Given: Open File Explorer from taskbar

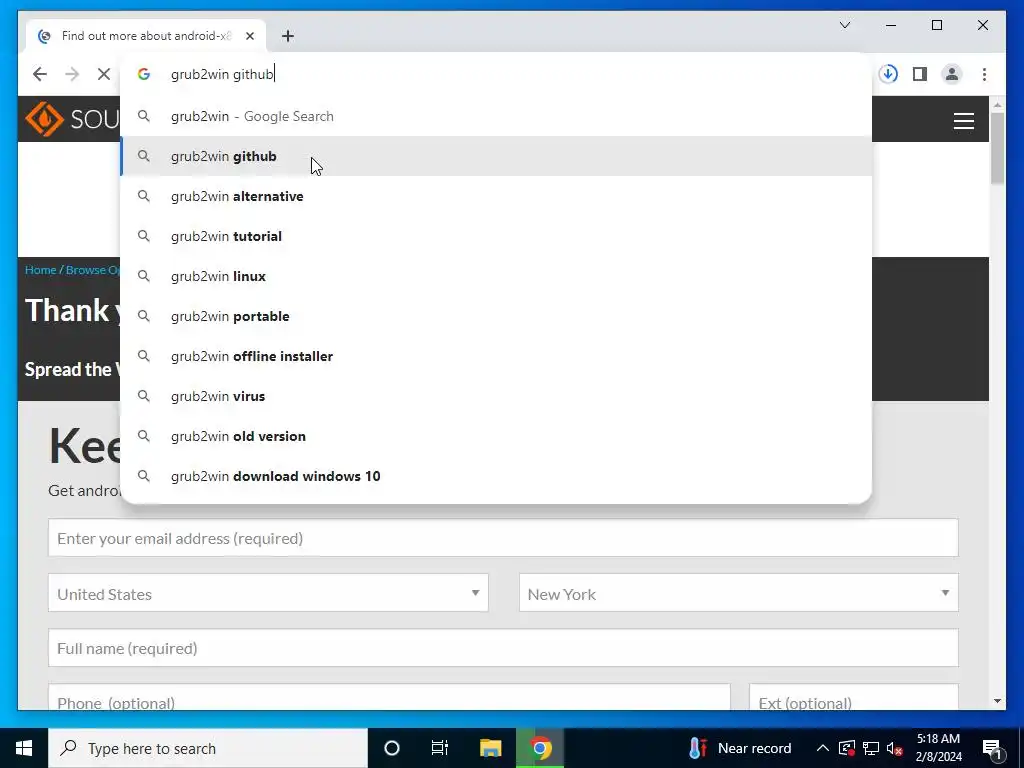Looking at the screenshot, I should [490, 748].
